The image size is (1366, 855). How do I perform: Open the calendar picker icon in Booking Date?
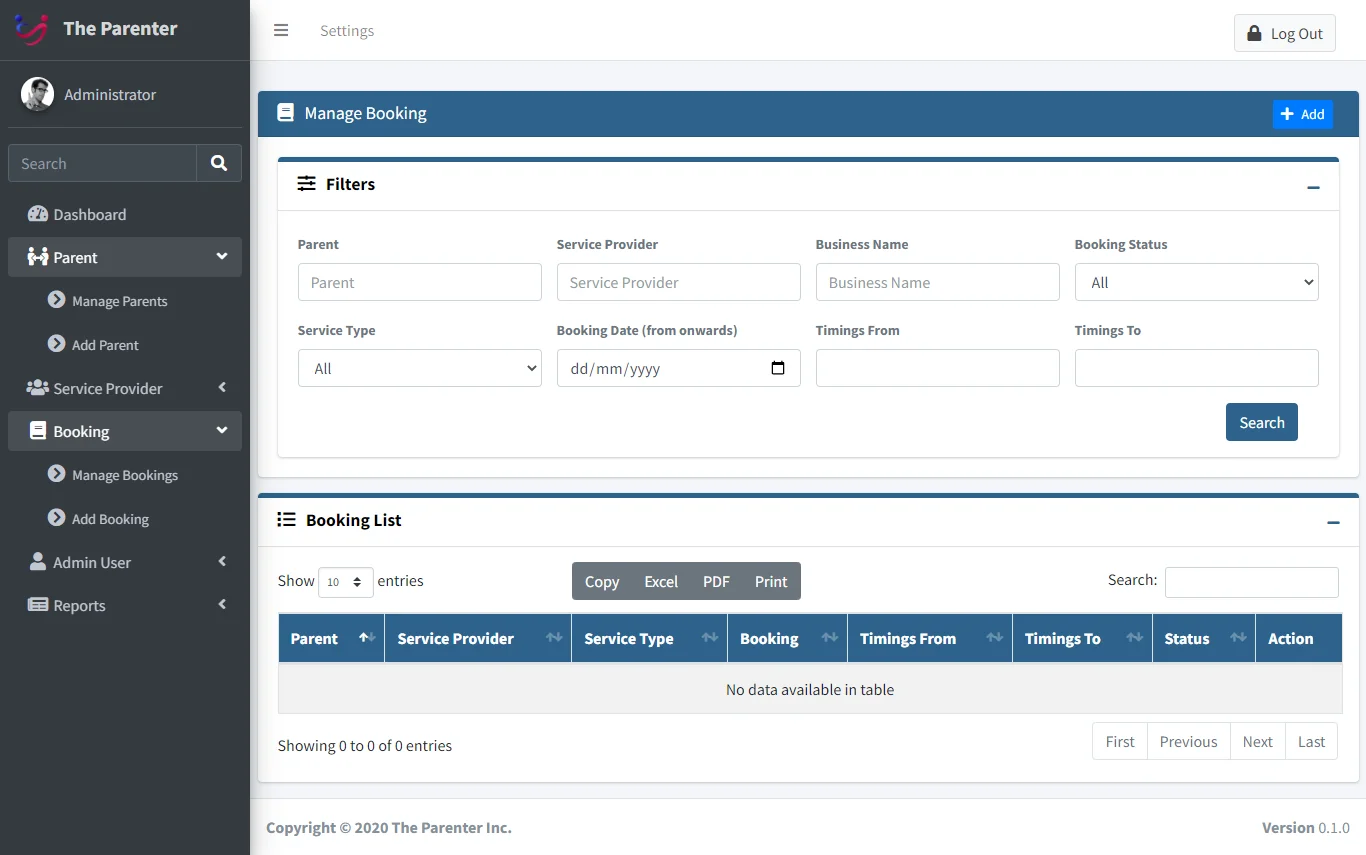click(x=778, y=368)
